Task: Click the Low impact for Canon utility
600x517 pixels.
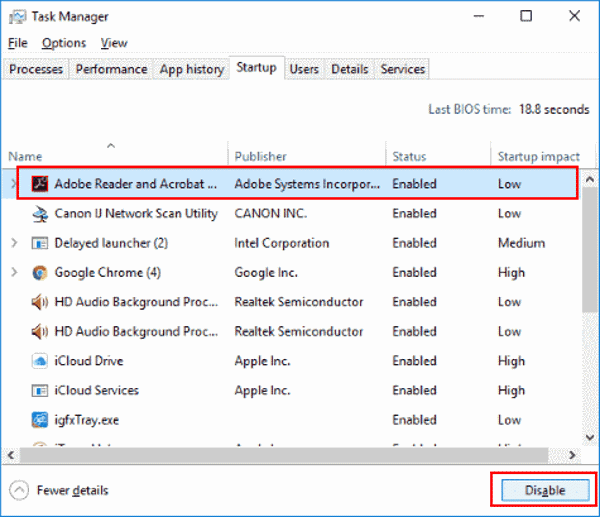Action: pyautogui.click(x=509, y=214)
